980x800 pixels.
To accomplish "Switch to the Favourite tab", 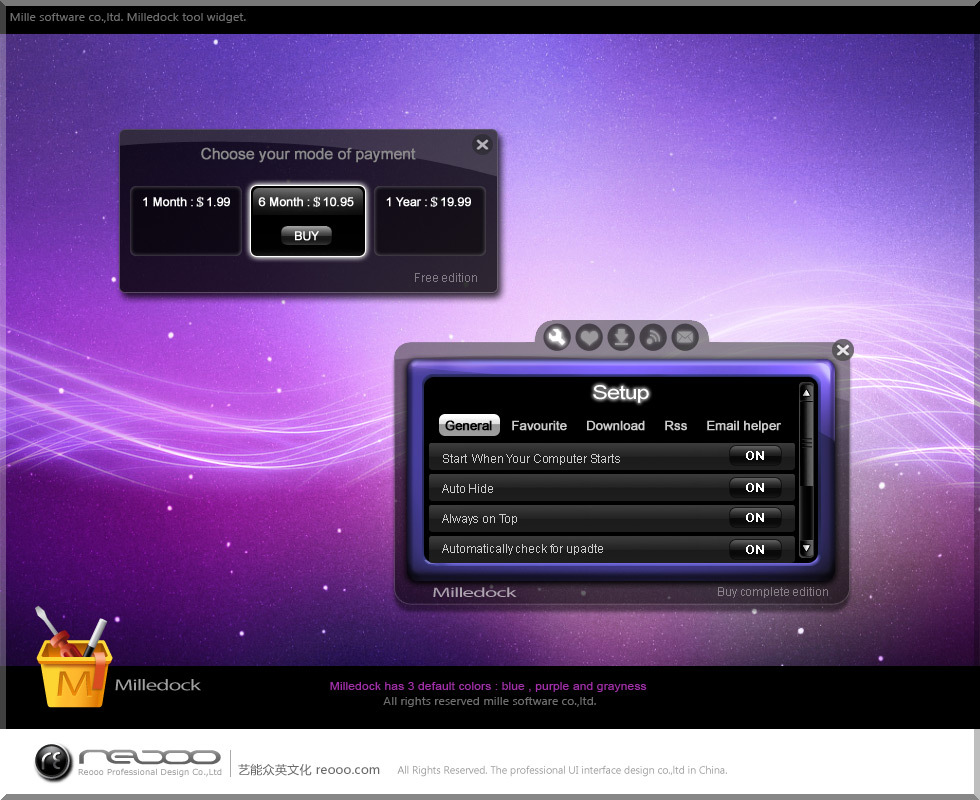I will [x=539, y=426].
